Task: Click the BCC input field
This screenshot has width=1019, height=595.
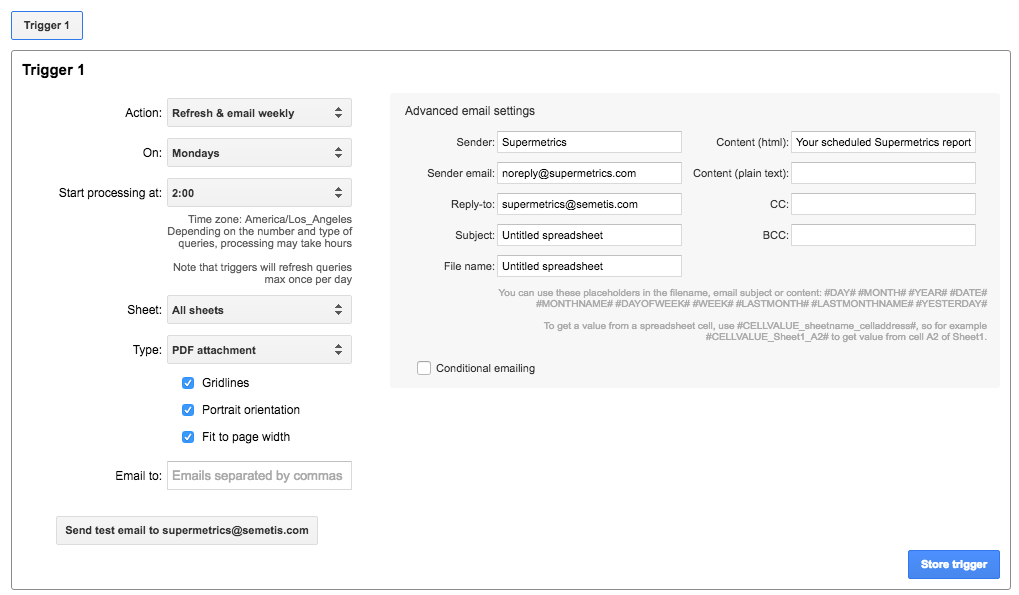Action: (x=883, y=235)
